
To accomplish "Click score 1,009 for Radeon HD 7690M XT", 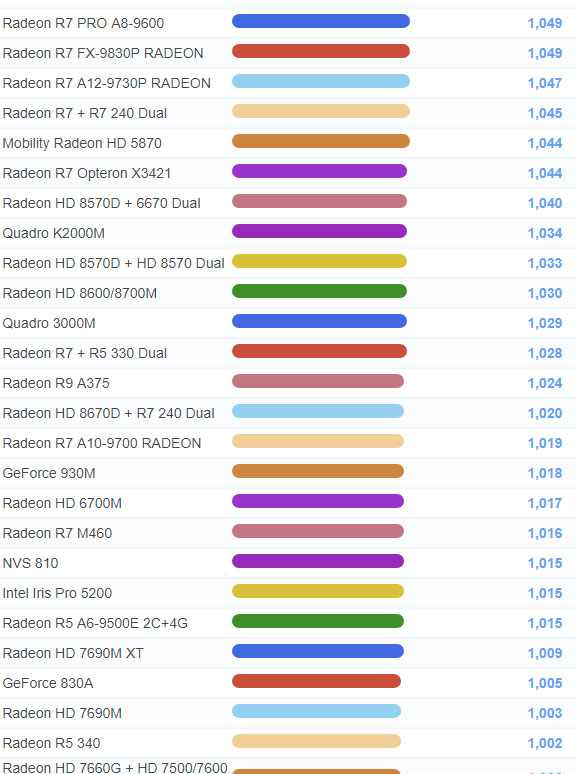I will point(545,653).
